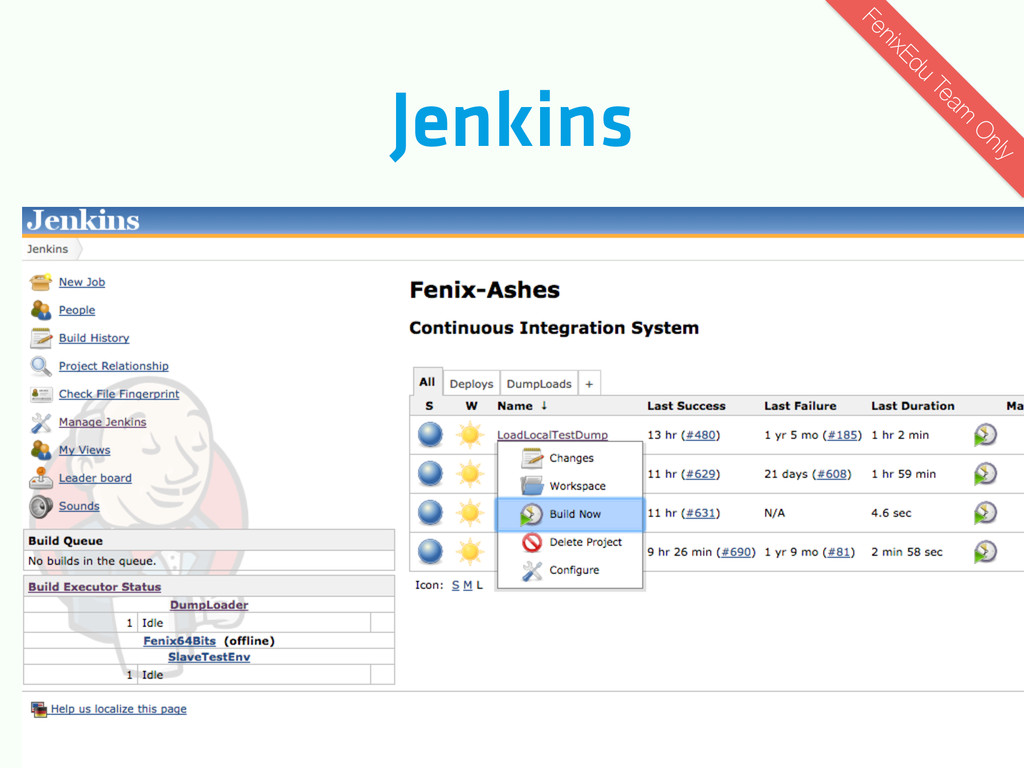Image resolution: width=1024 pixels, height=768 pixels.
Task: Open Check File Fingerprint link
Action: [x=119, y=394]
